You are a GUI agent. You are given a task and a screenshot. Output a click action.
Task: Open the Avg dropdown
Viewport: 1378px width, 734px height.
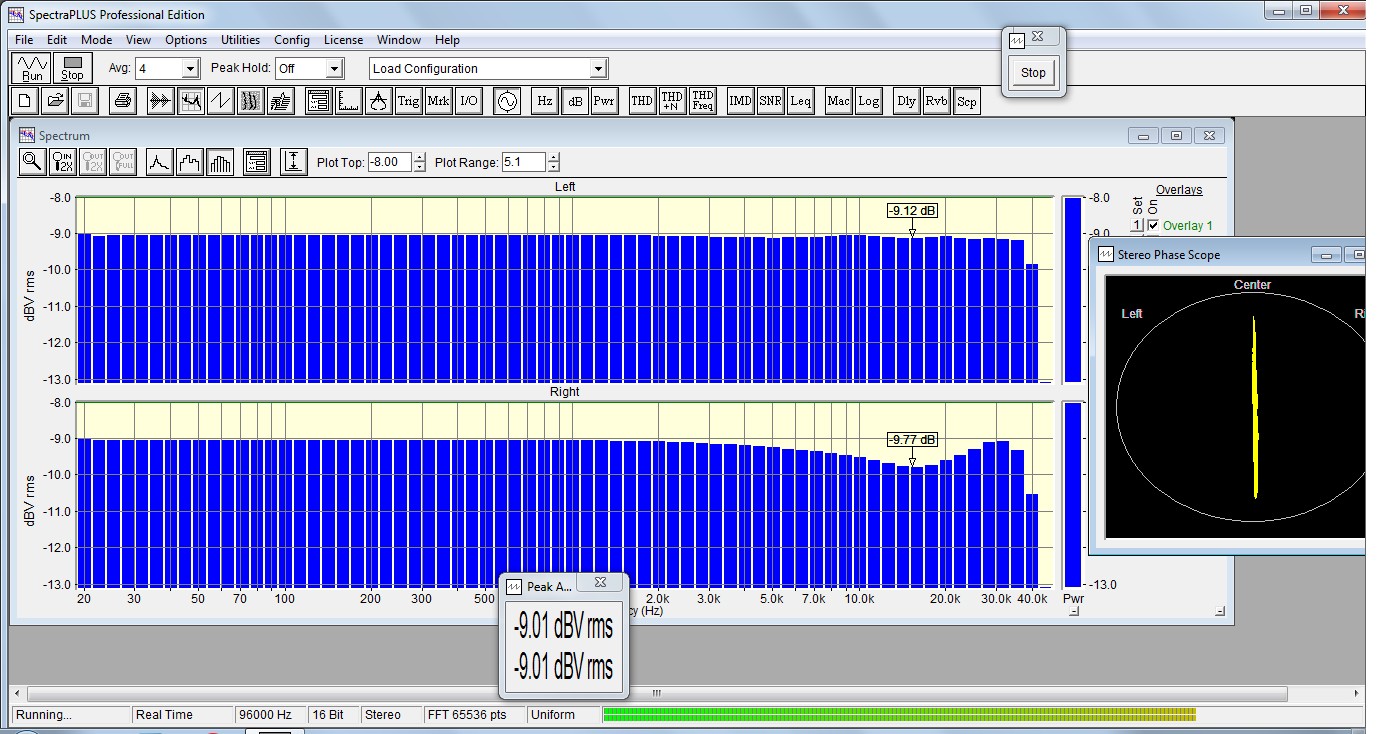coord(190,69)
